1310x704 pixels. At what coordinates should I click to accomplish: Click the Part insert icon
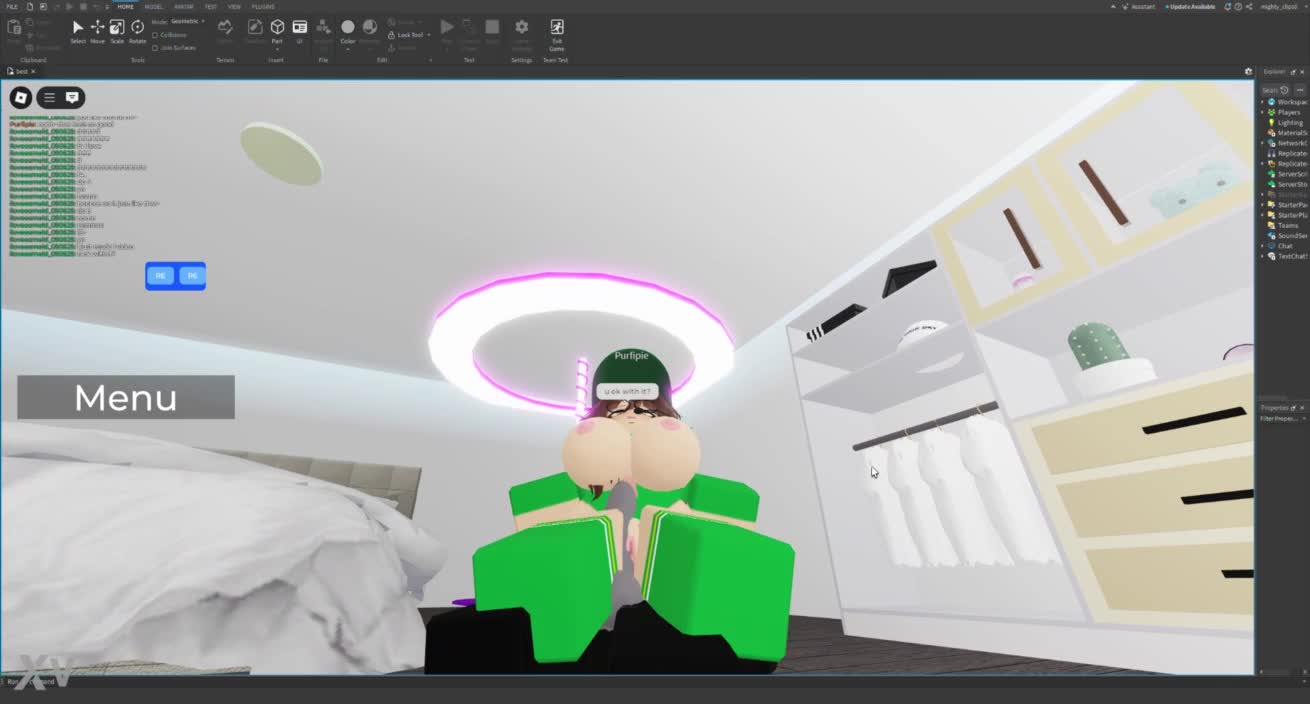coord(277,28)
